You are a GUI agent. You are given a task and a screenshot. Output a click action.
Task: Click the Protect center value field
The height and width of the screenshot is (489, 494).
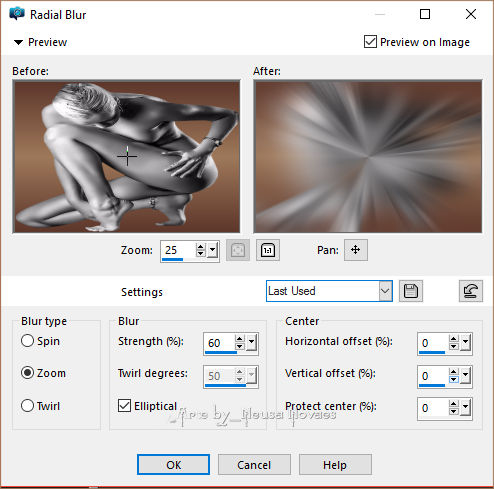(433, 408)
